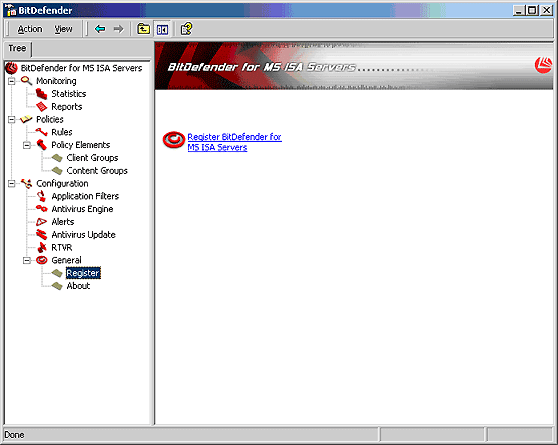Click the Configuration node icon

tap(26, 183)
